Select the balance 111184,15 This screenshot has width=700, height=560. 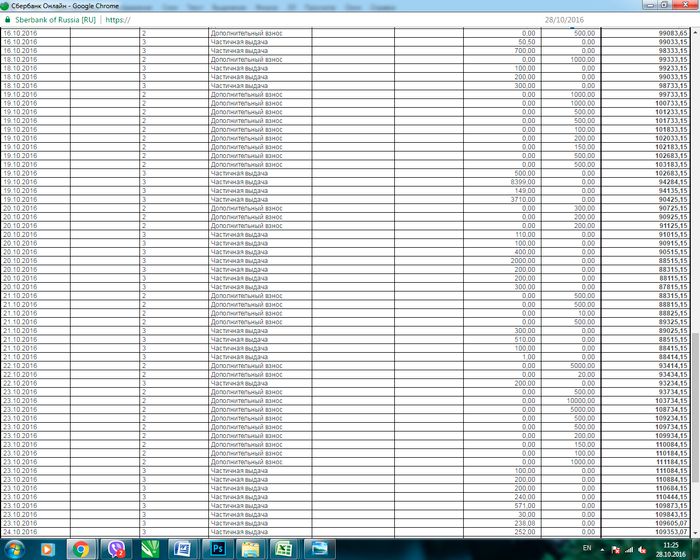(x=671, y=462)
